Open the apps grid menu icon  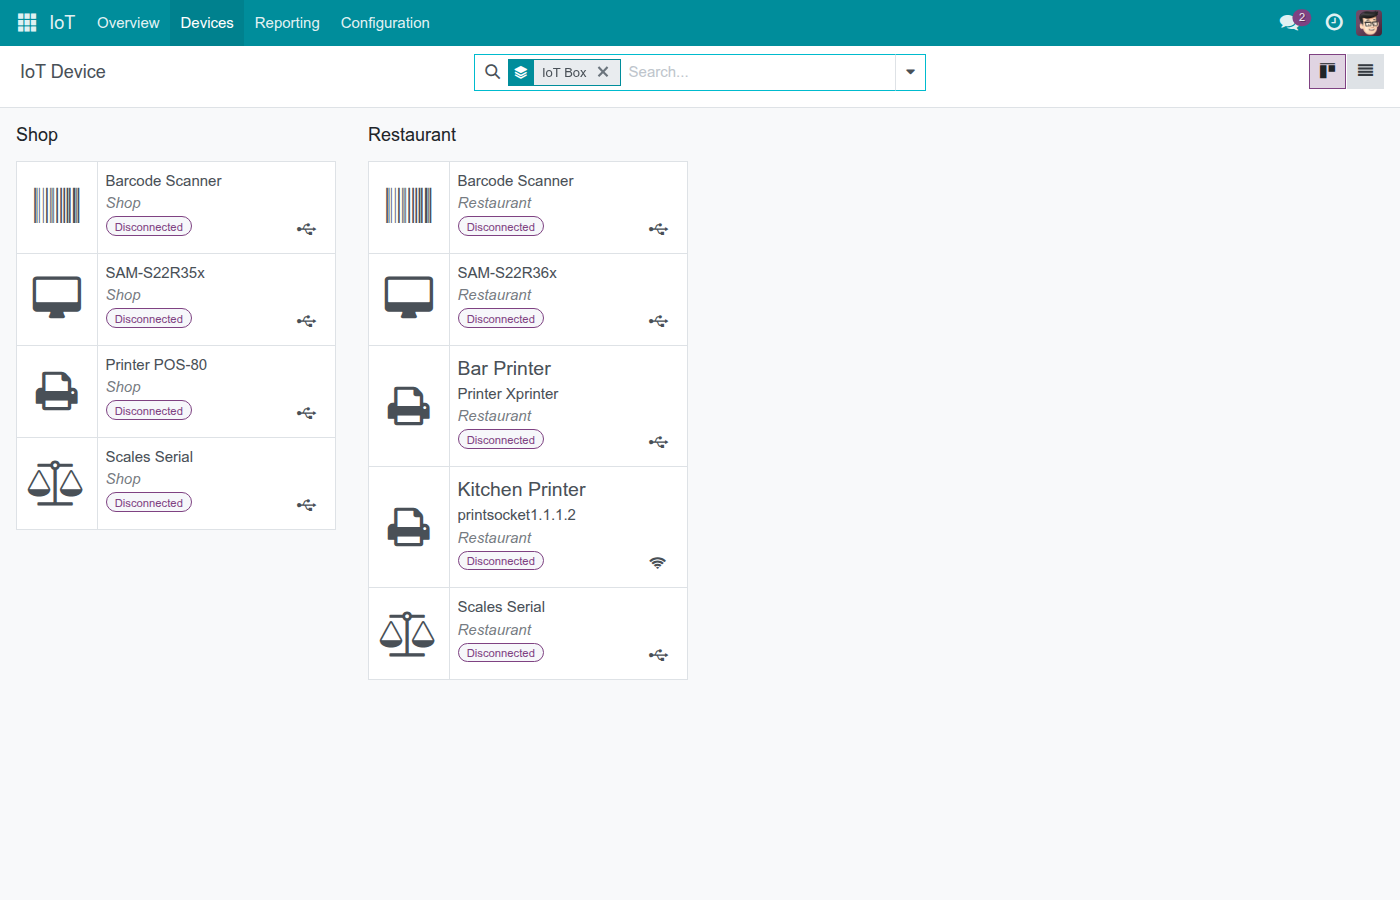[27, 22]
